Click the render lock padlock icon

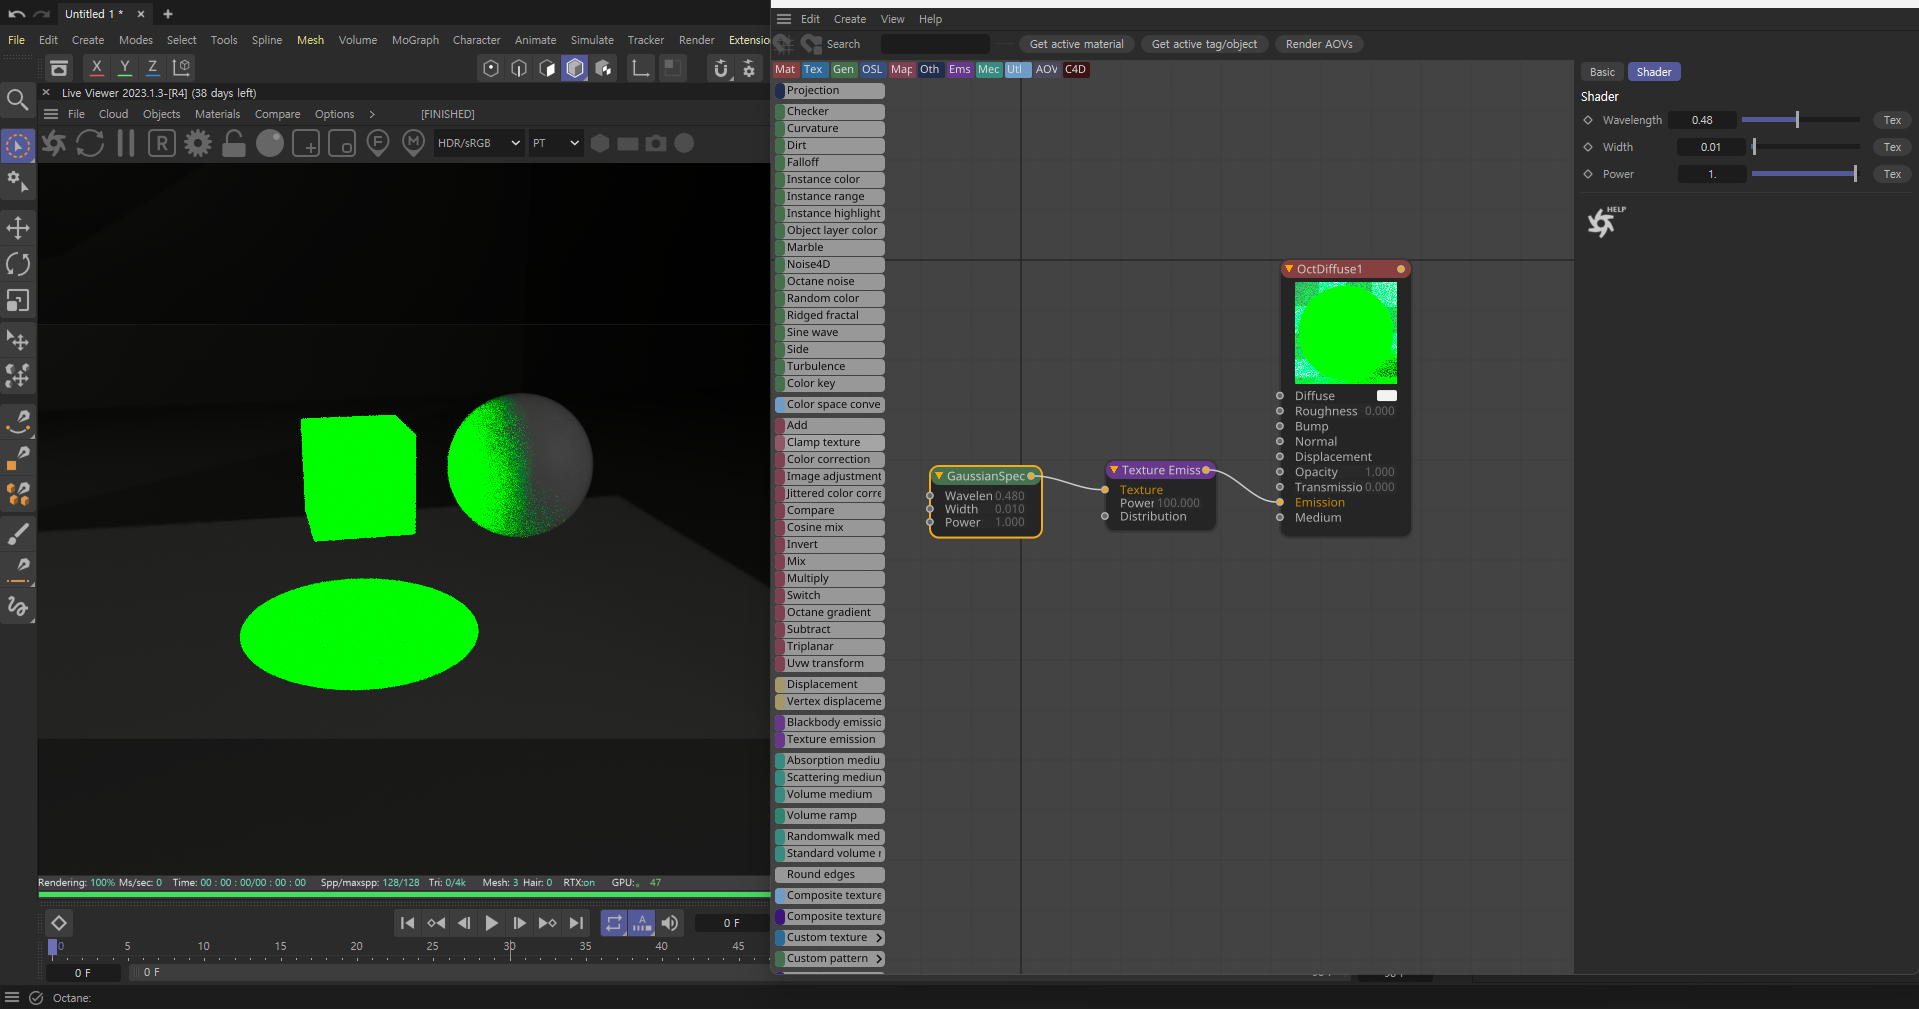[x=234, y=144]
